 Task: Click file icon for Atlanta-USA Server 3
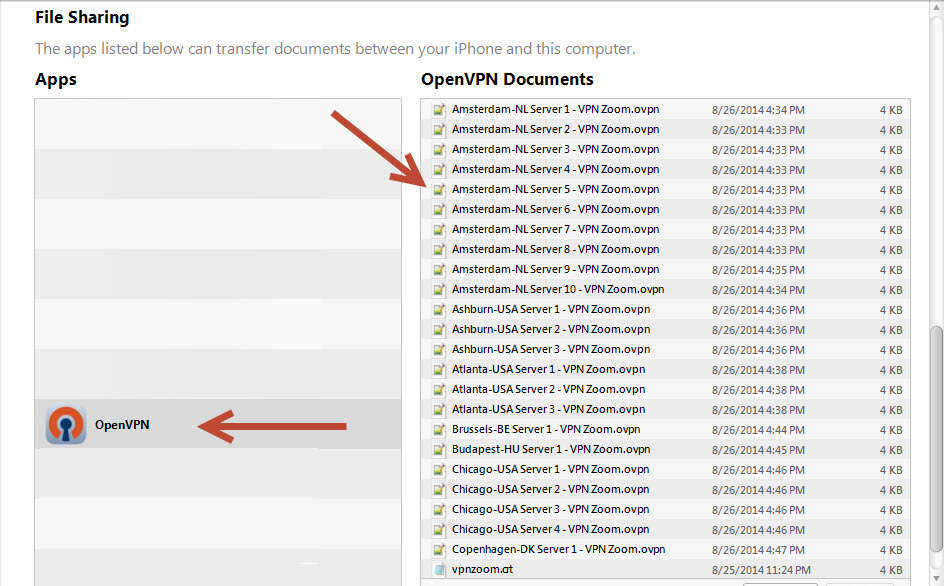(x=439, y=410)
